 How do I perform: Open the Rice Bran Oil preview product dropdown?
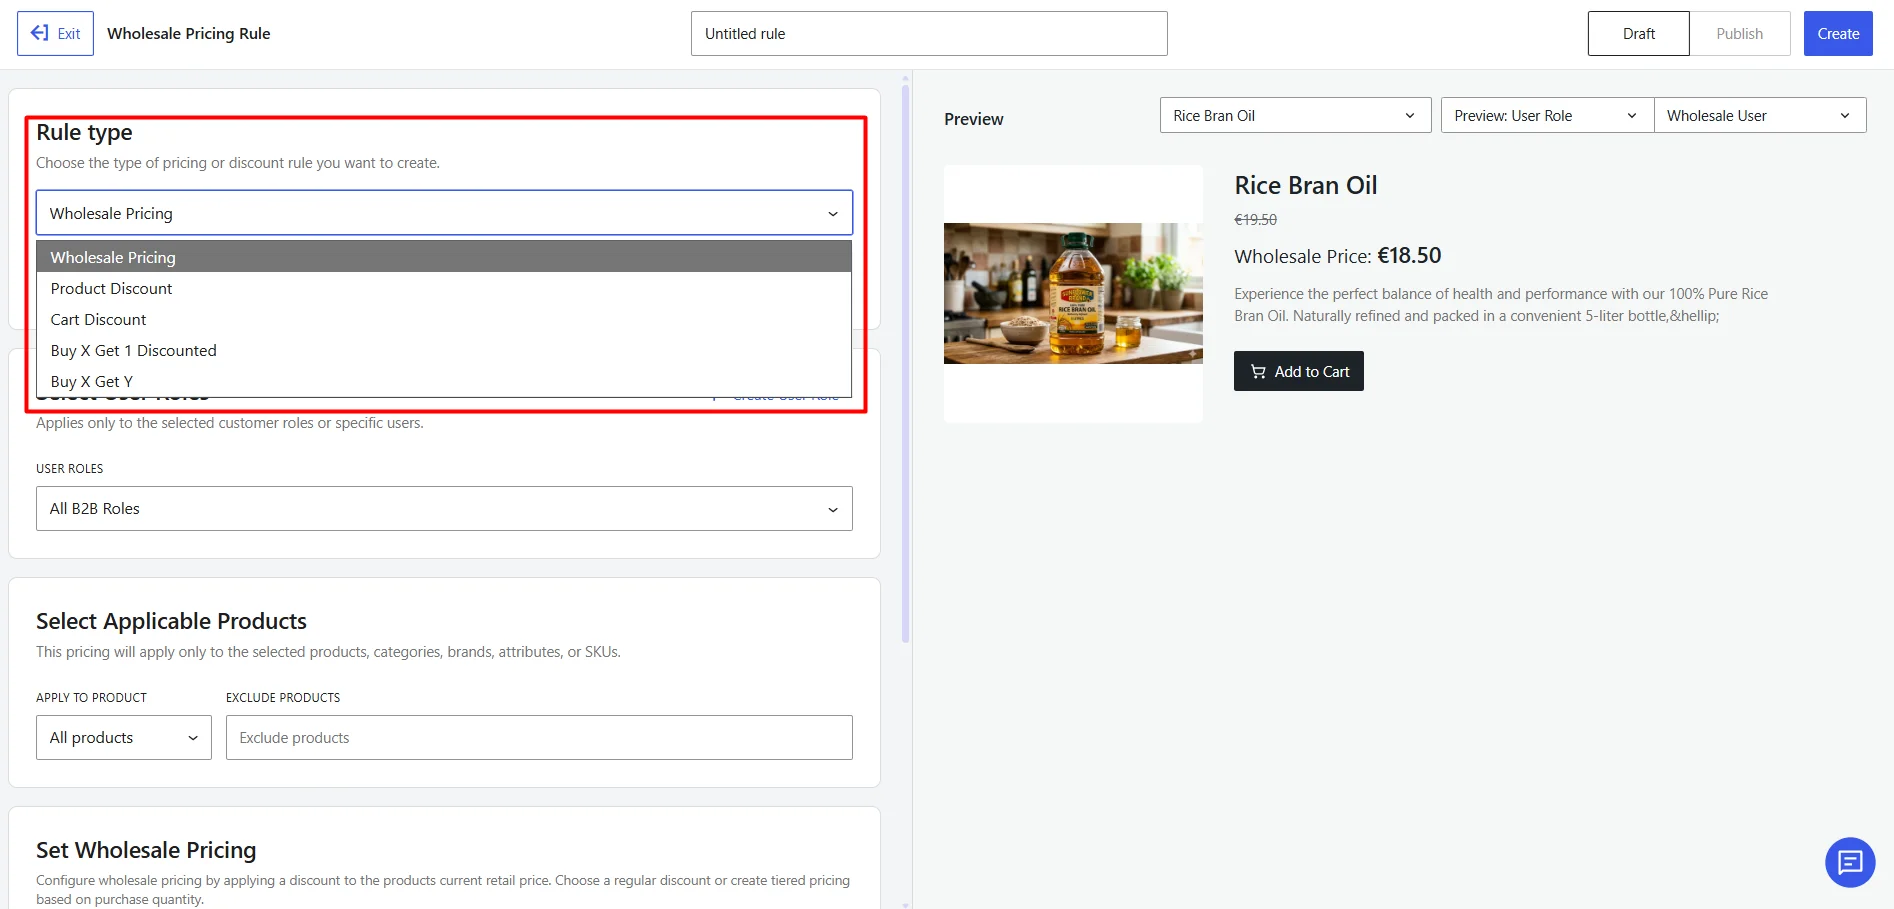coord(1295,115)
